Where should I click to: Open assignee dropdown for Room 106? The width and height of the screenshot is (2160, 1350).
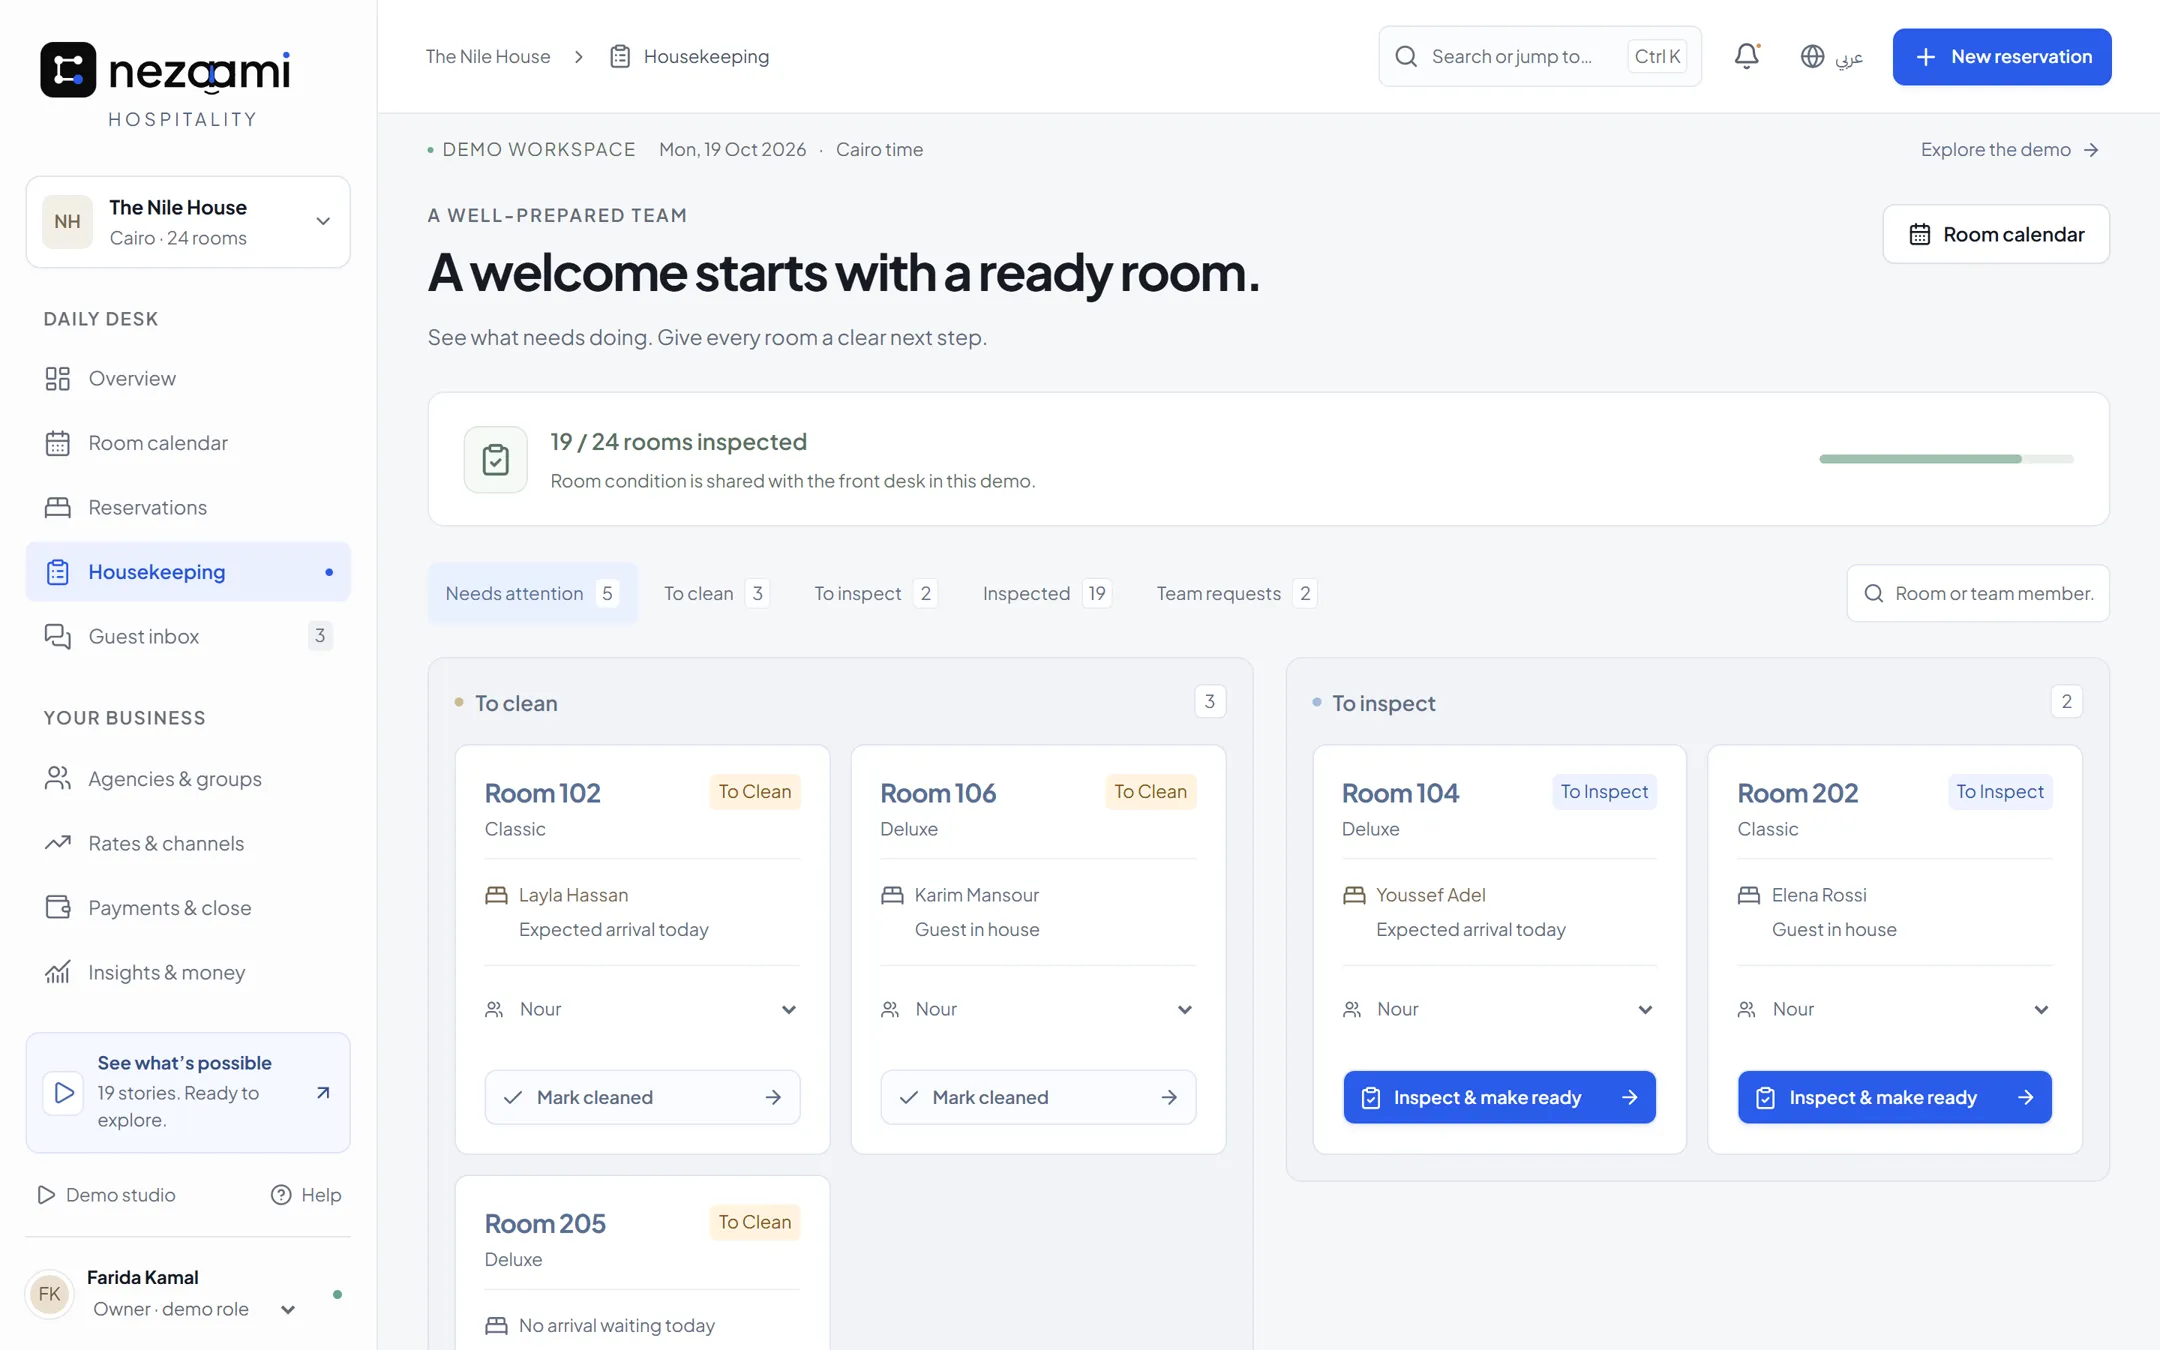coord(1038,1010)
